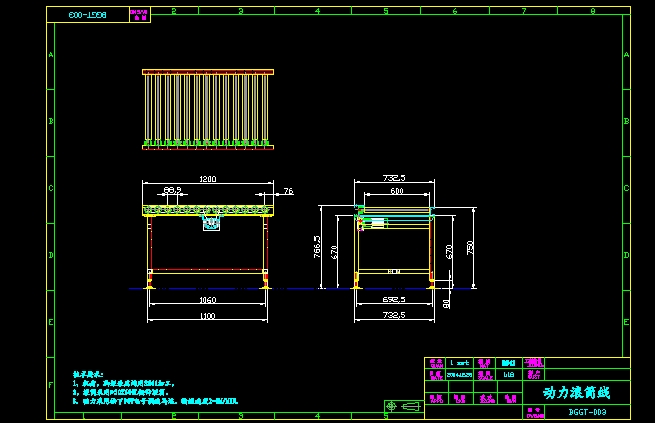Click the 766.5 vertical height dimension
The image size is (655, 423).
[317, 246]
